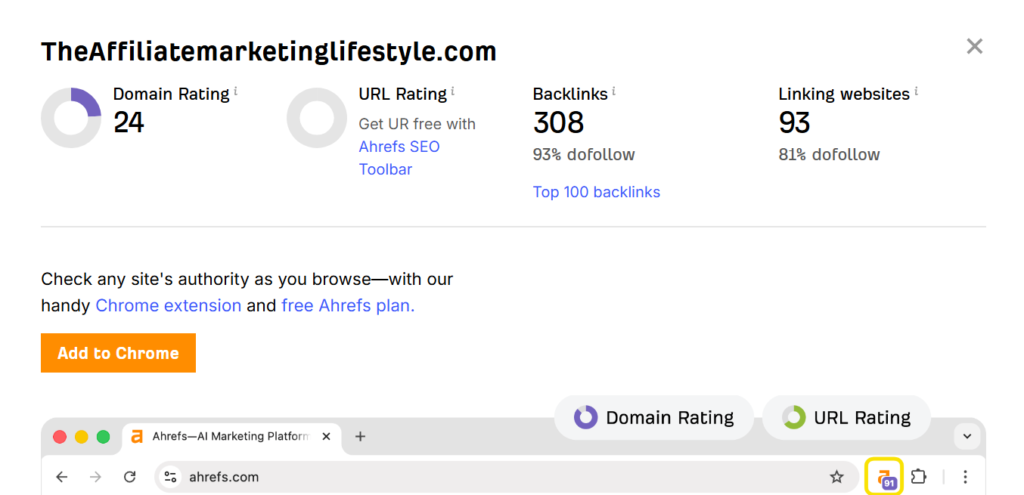Open the browser three-dot menu
1024x495 pixels.
pyautogui.click(x=965, y=477)
